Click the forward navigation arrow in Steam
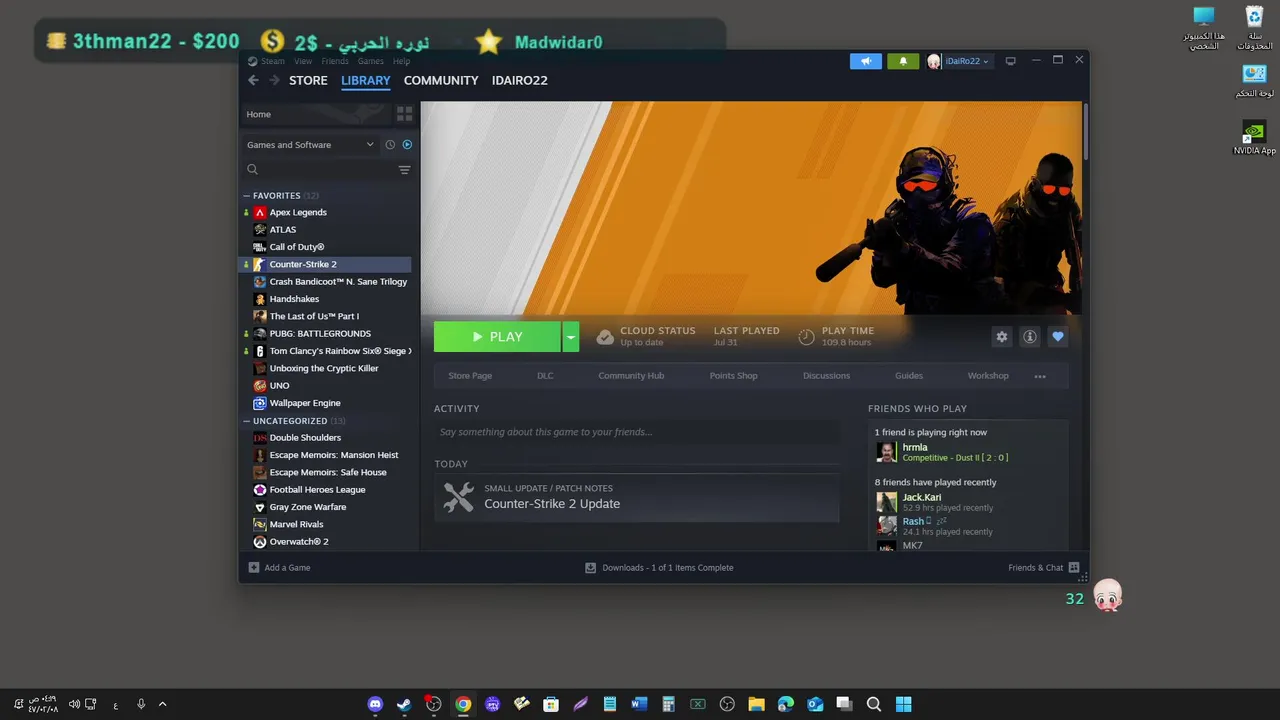Image resolution: width=1280 pixels, height=720 pixels. click(x=274, y=80)
